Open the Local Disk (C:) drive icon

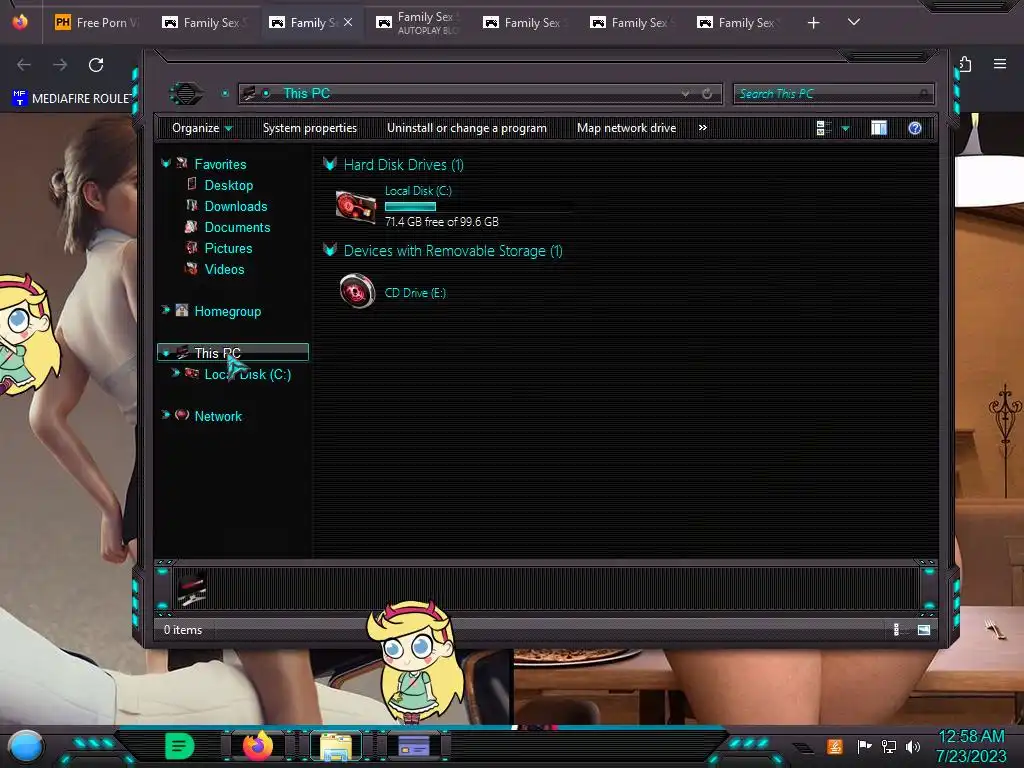pos(355,207)
